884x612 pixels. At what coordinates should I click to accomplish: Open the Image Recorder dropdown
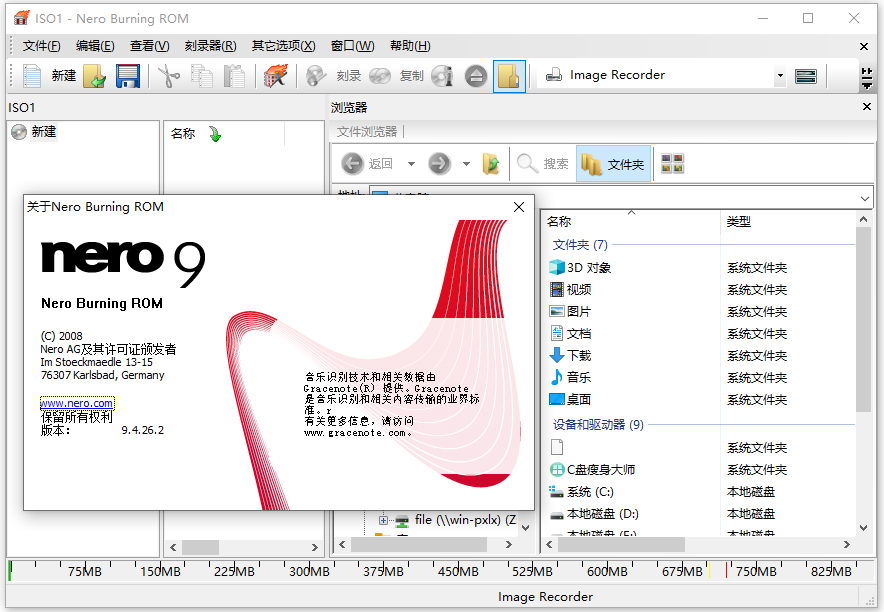click(x=779, y=76)
